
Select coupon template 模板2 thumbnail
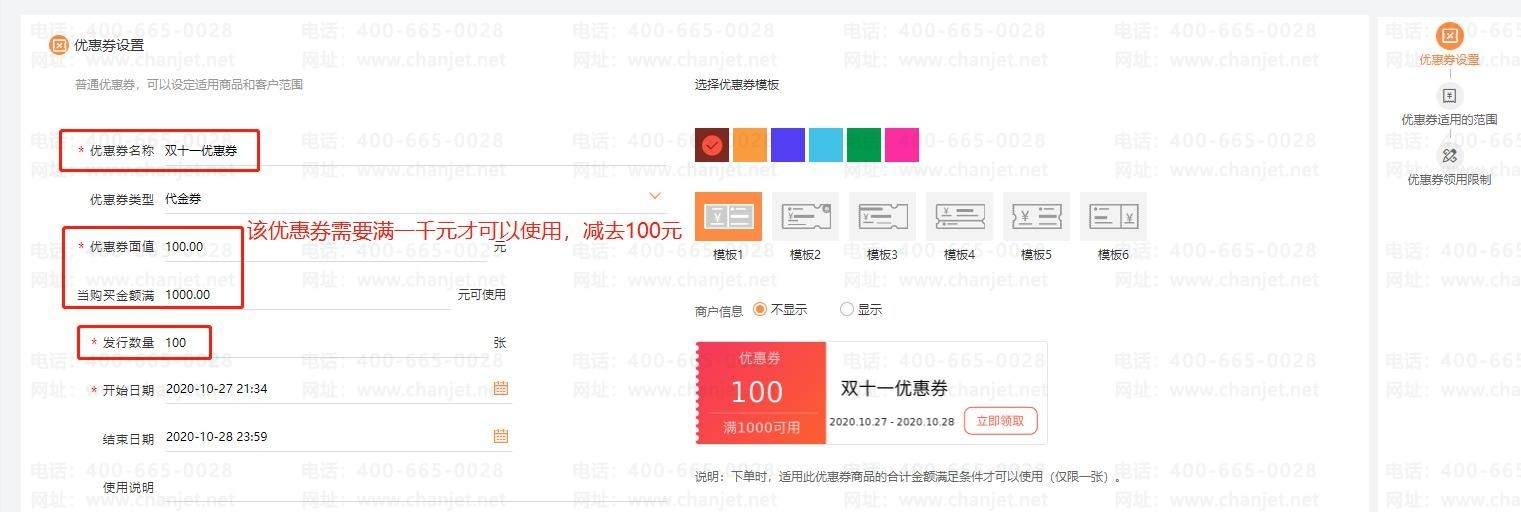click(805, 216)
